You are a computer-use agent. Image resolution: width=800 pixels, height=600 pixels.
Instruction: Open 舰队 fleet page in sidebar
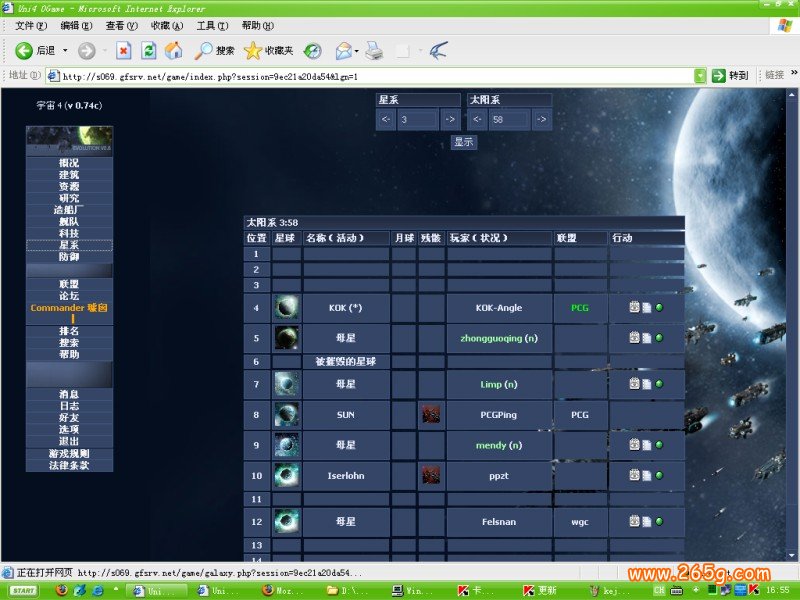click(x=69, y=221)
